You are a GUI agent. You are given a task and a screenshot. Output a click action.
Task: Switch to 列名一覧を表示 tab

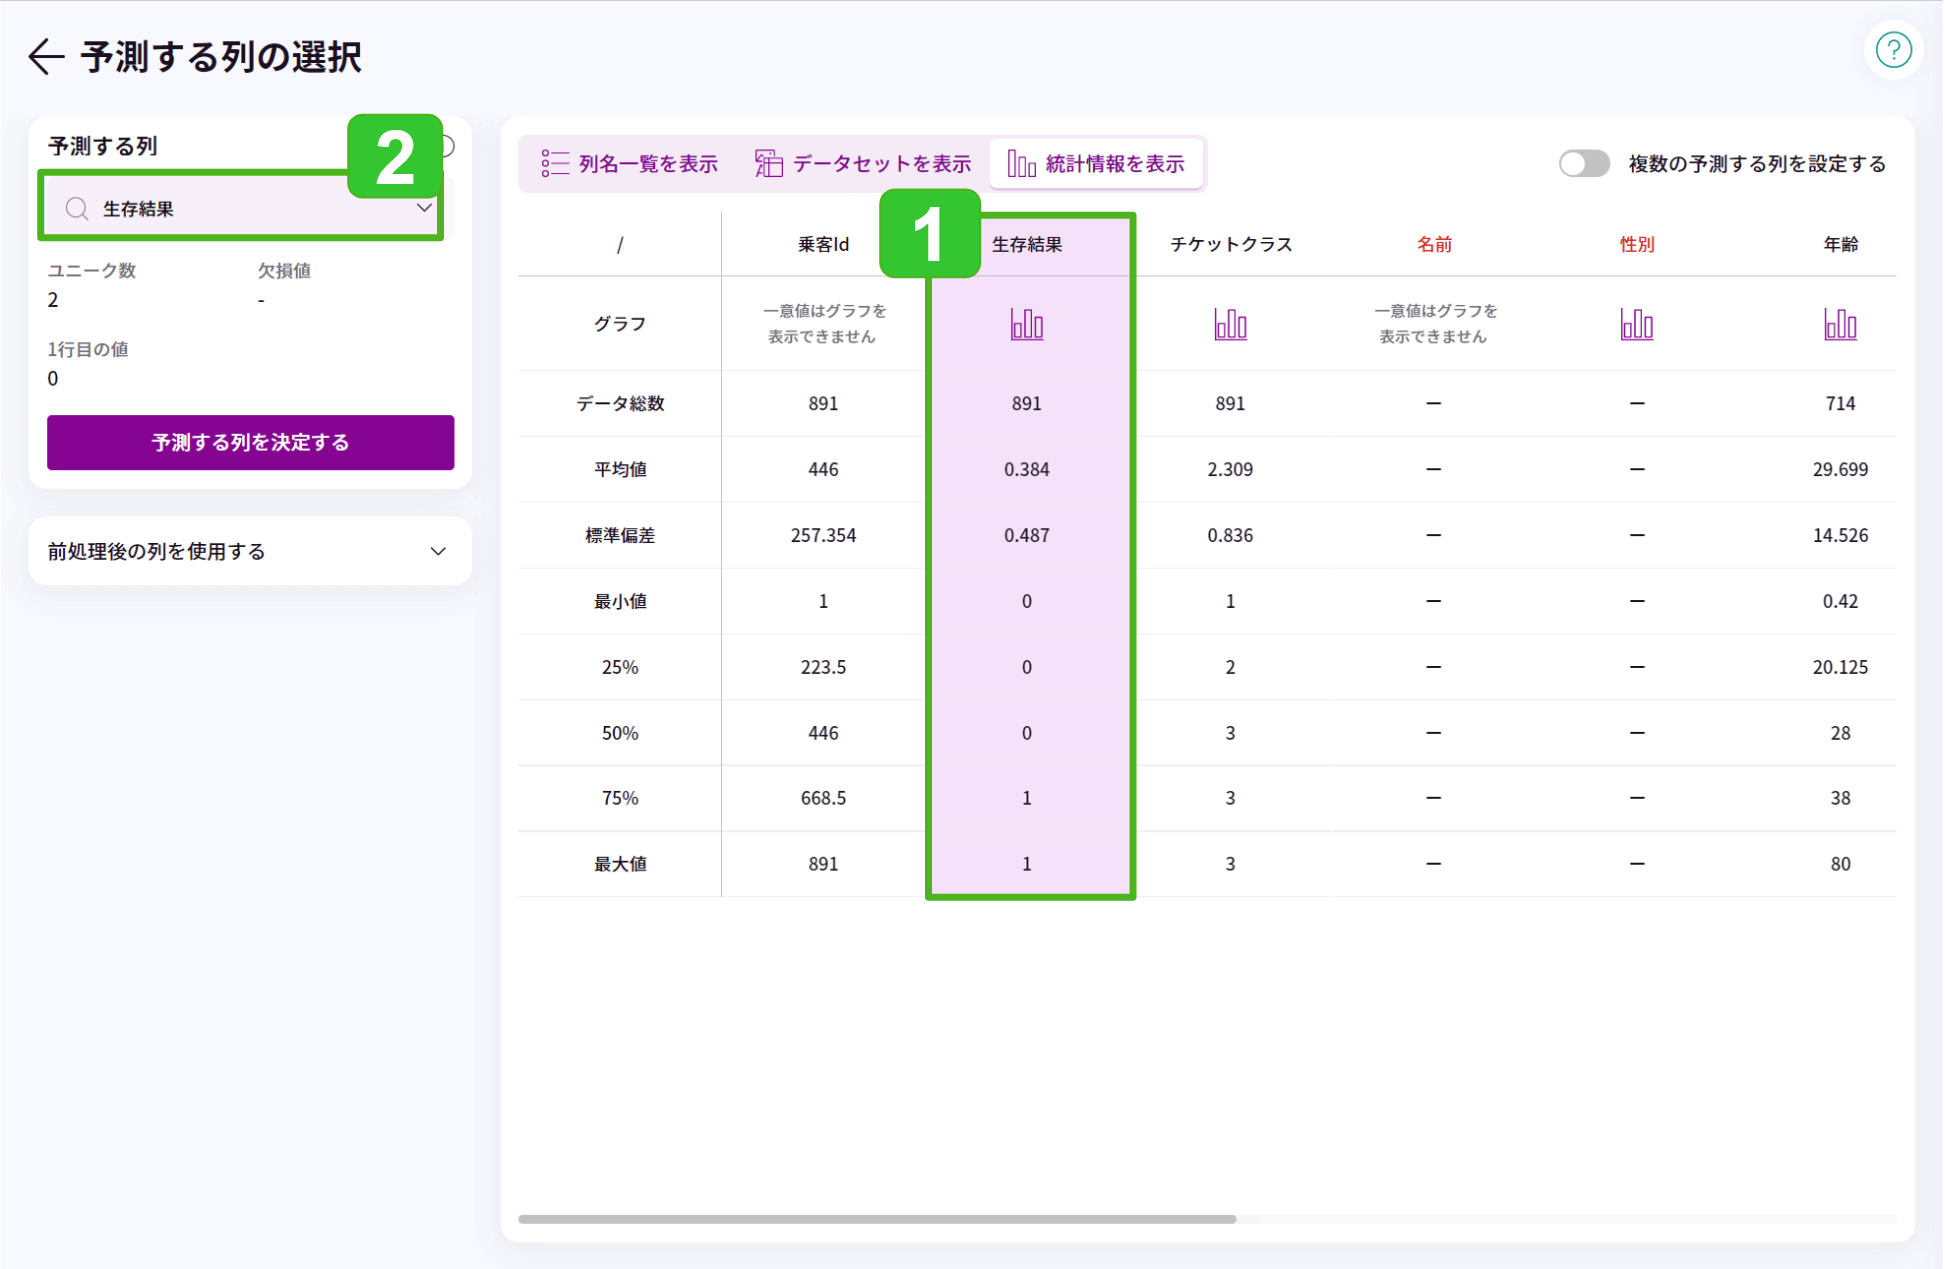pos(629,163)
